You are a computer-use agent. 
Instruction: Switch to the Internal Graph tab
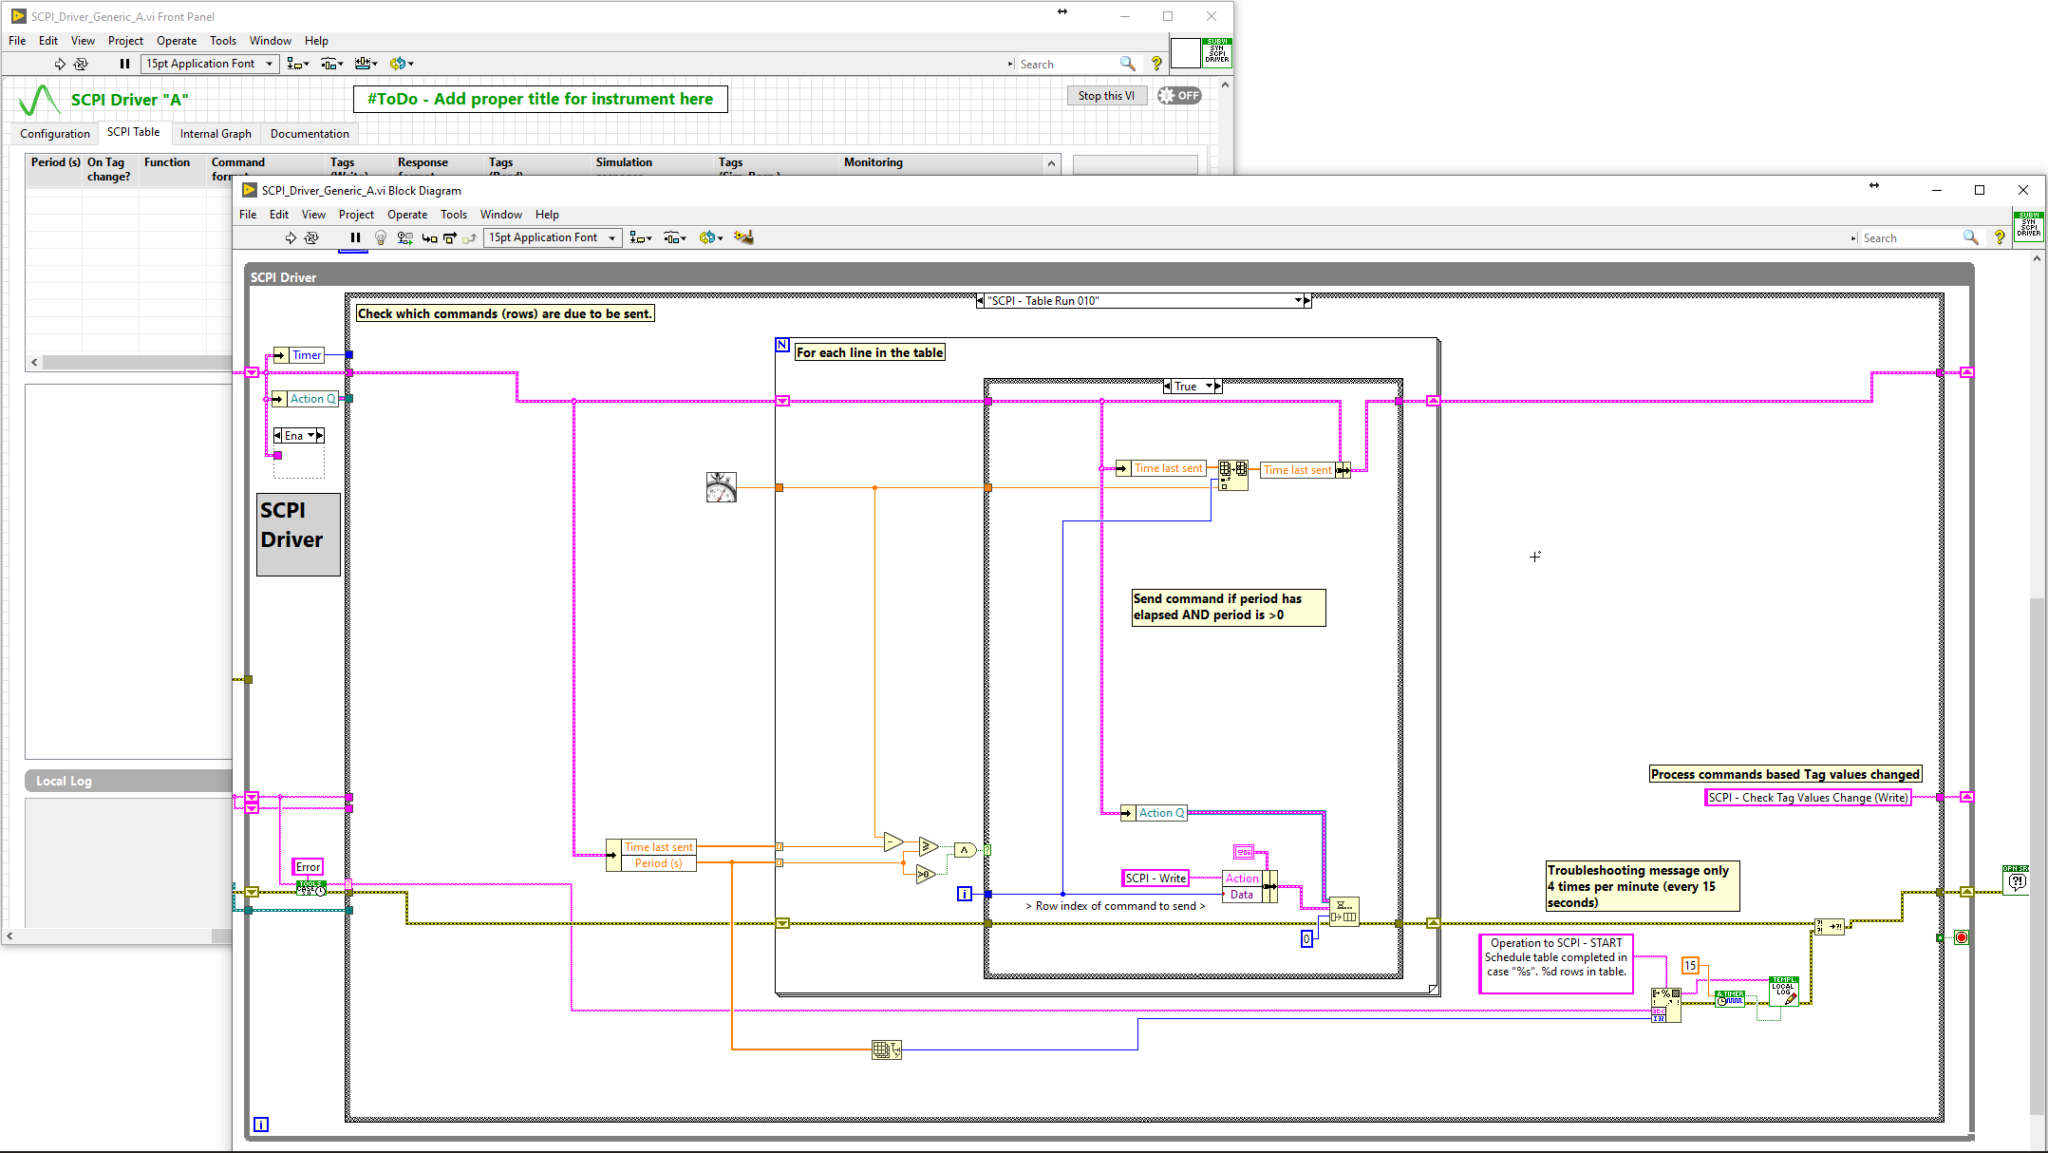point(216,134)
